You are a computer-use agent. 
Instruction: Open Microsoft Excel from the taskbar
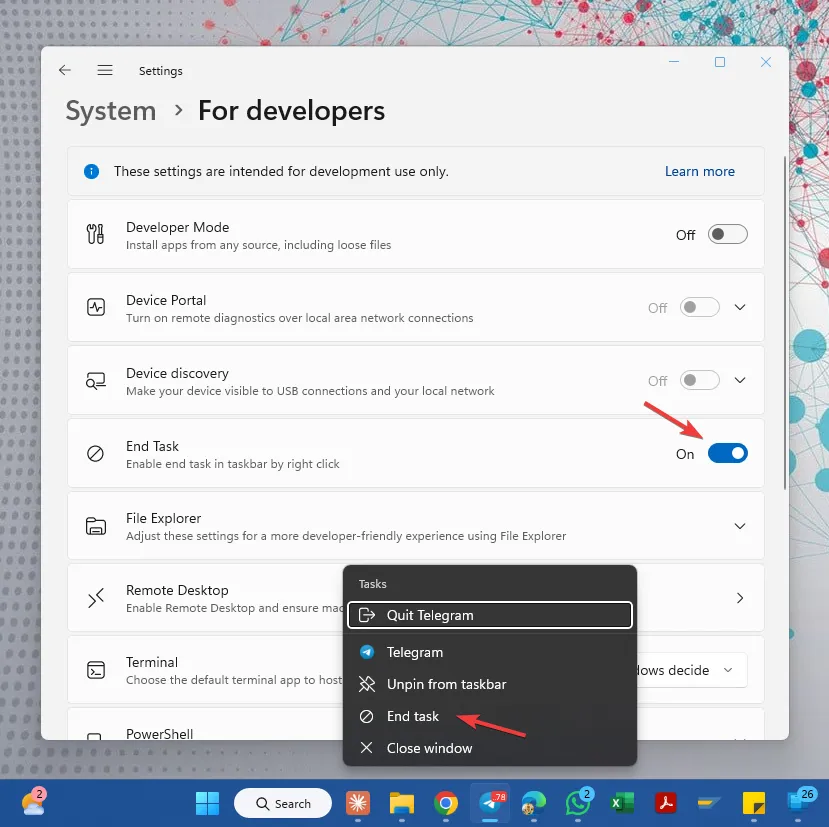pos(622,803)
